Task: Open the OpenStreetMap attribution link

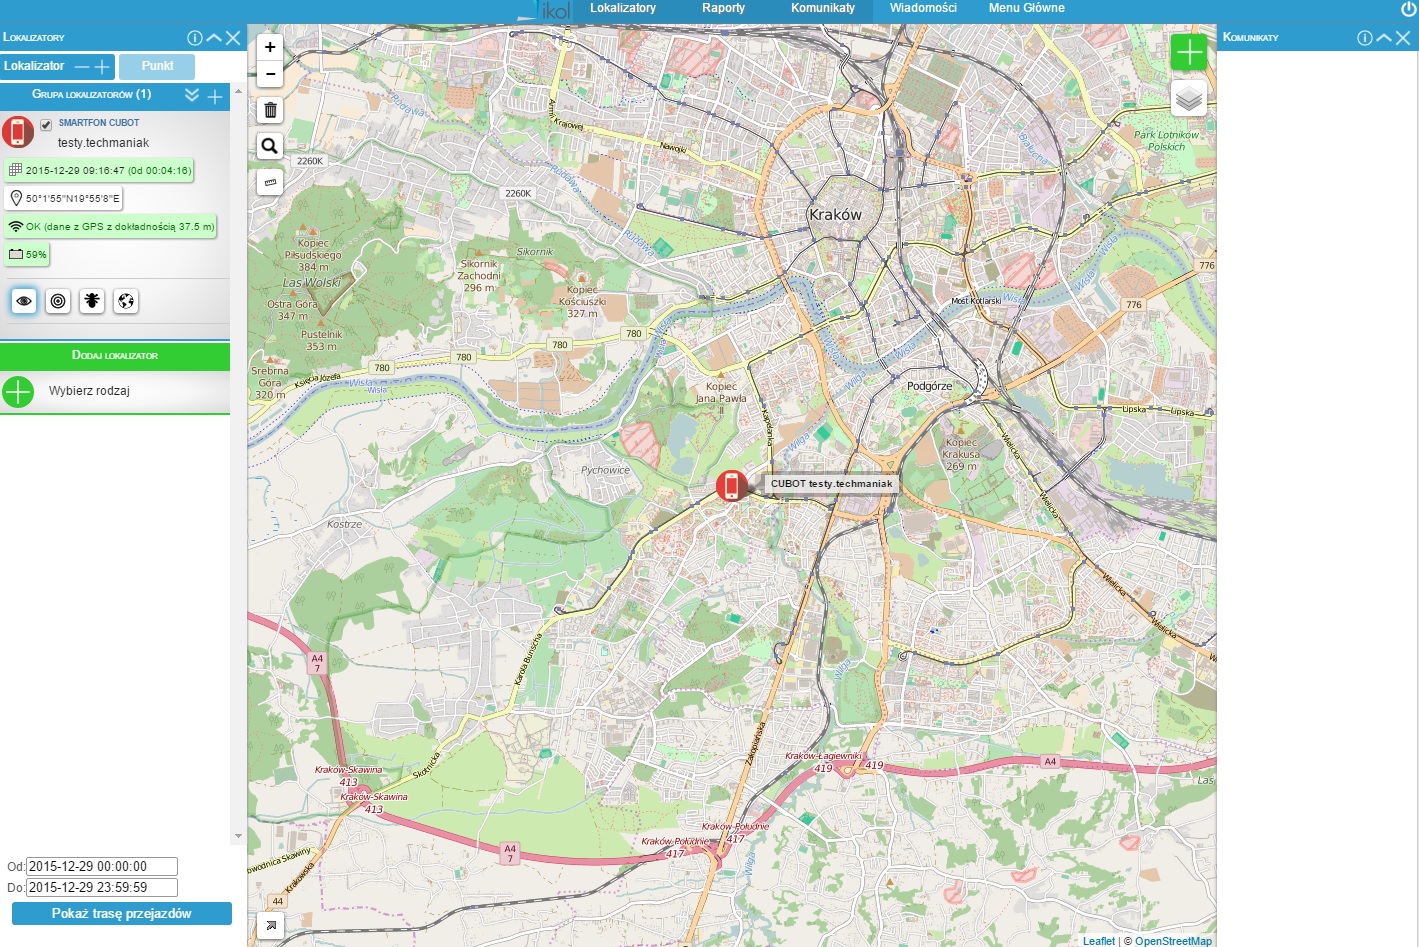Action: click(1172, 941)
